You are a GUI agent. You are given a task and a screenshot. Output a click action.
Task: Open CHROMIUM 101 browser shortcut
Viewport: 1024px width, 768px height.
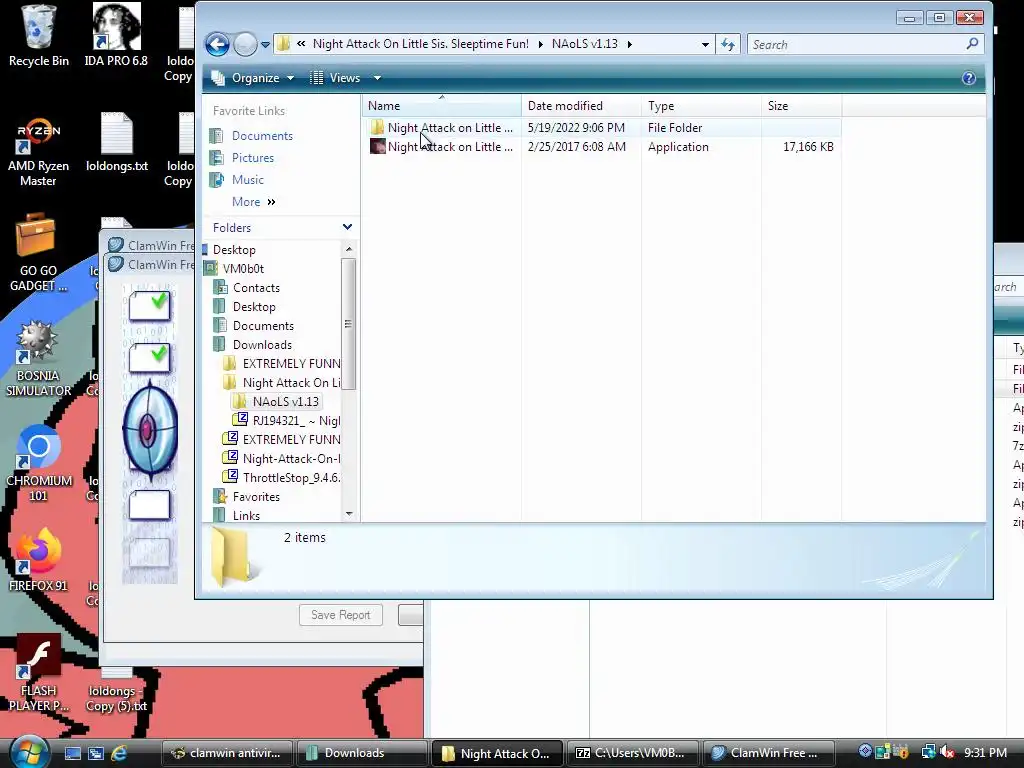coord(39,464)
